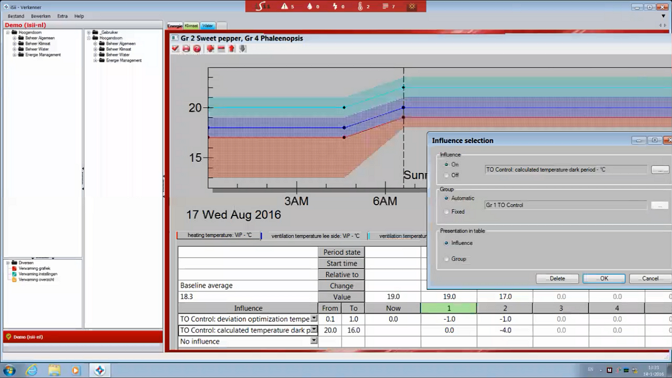The height and width of the screenshot is (378, 672).
Task: Choose Group presentation in table option
Action: 446,259
